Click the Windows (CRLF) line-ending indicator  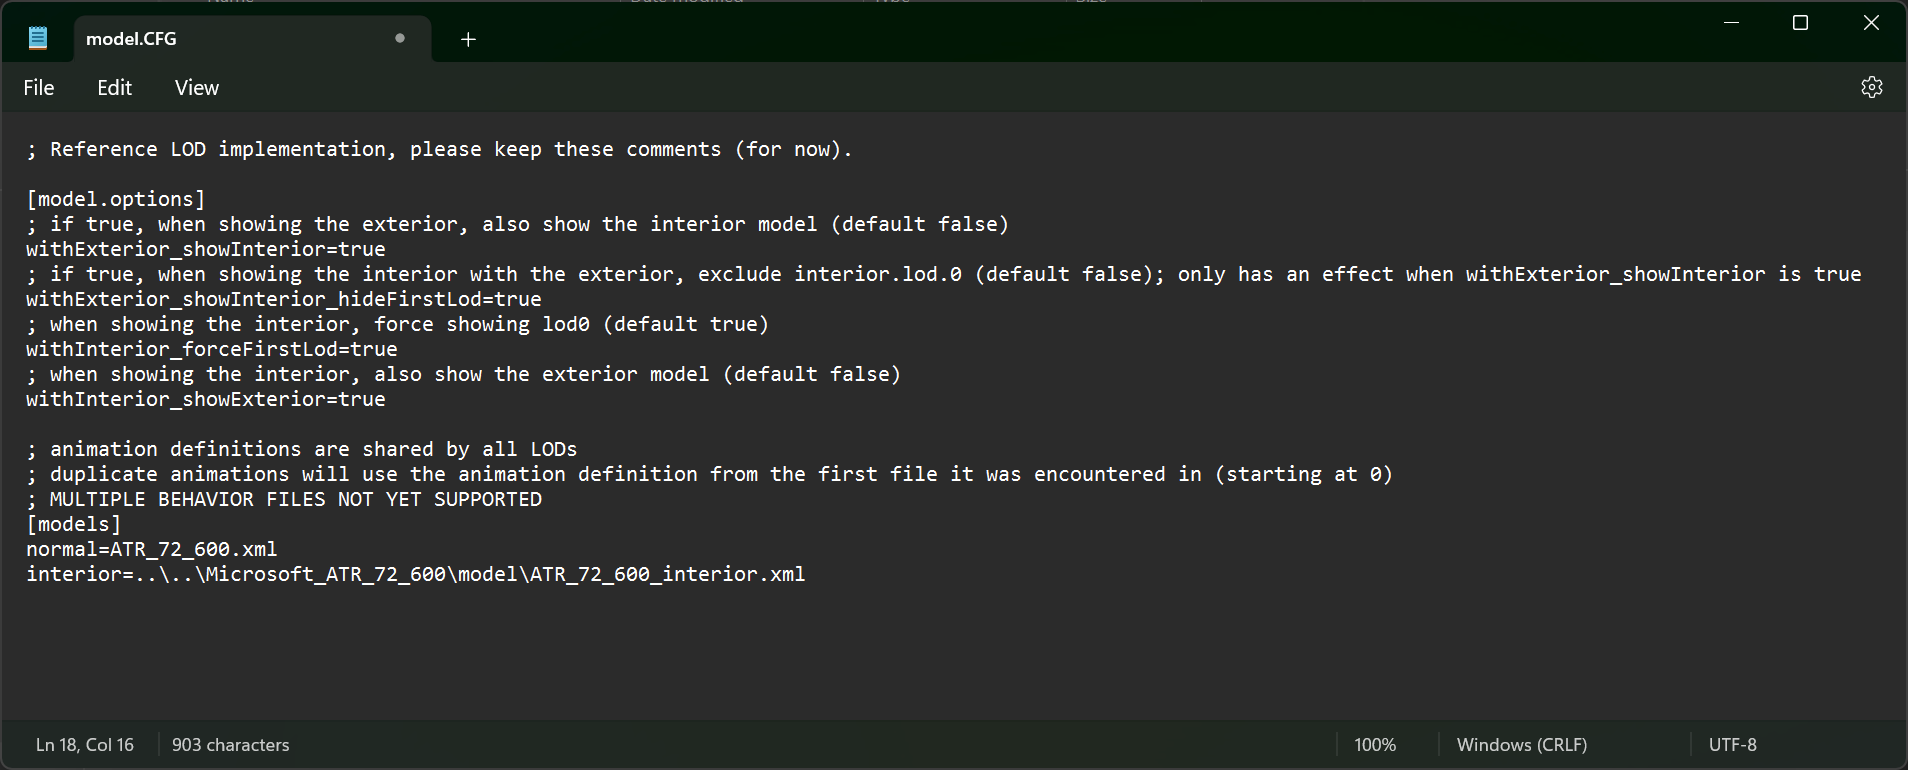(x=1521, y=744)
